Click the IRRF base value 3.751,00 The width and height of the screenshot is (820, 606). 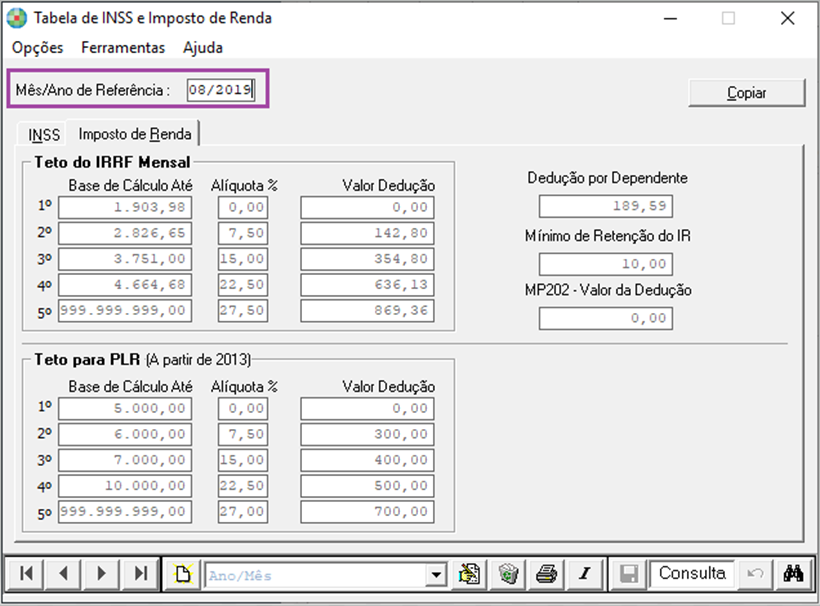coord(125,259)
